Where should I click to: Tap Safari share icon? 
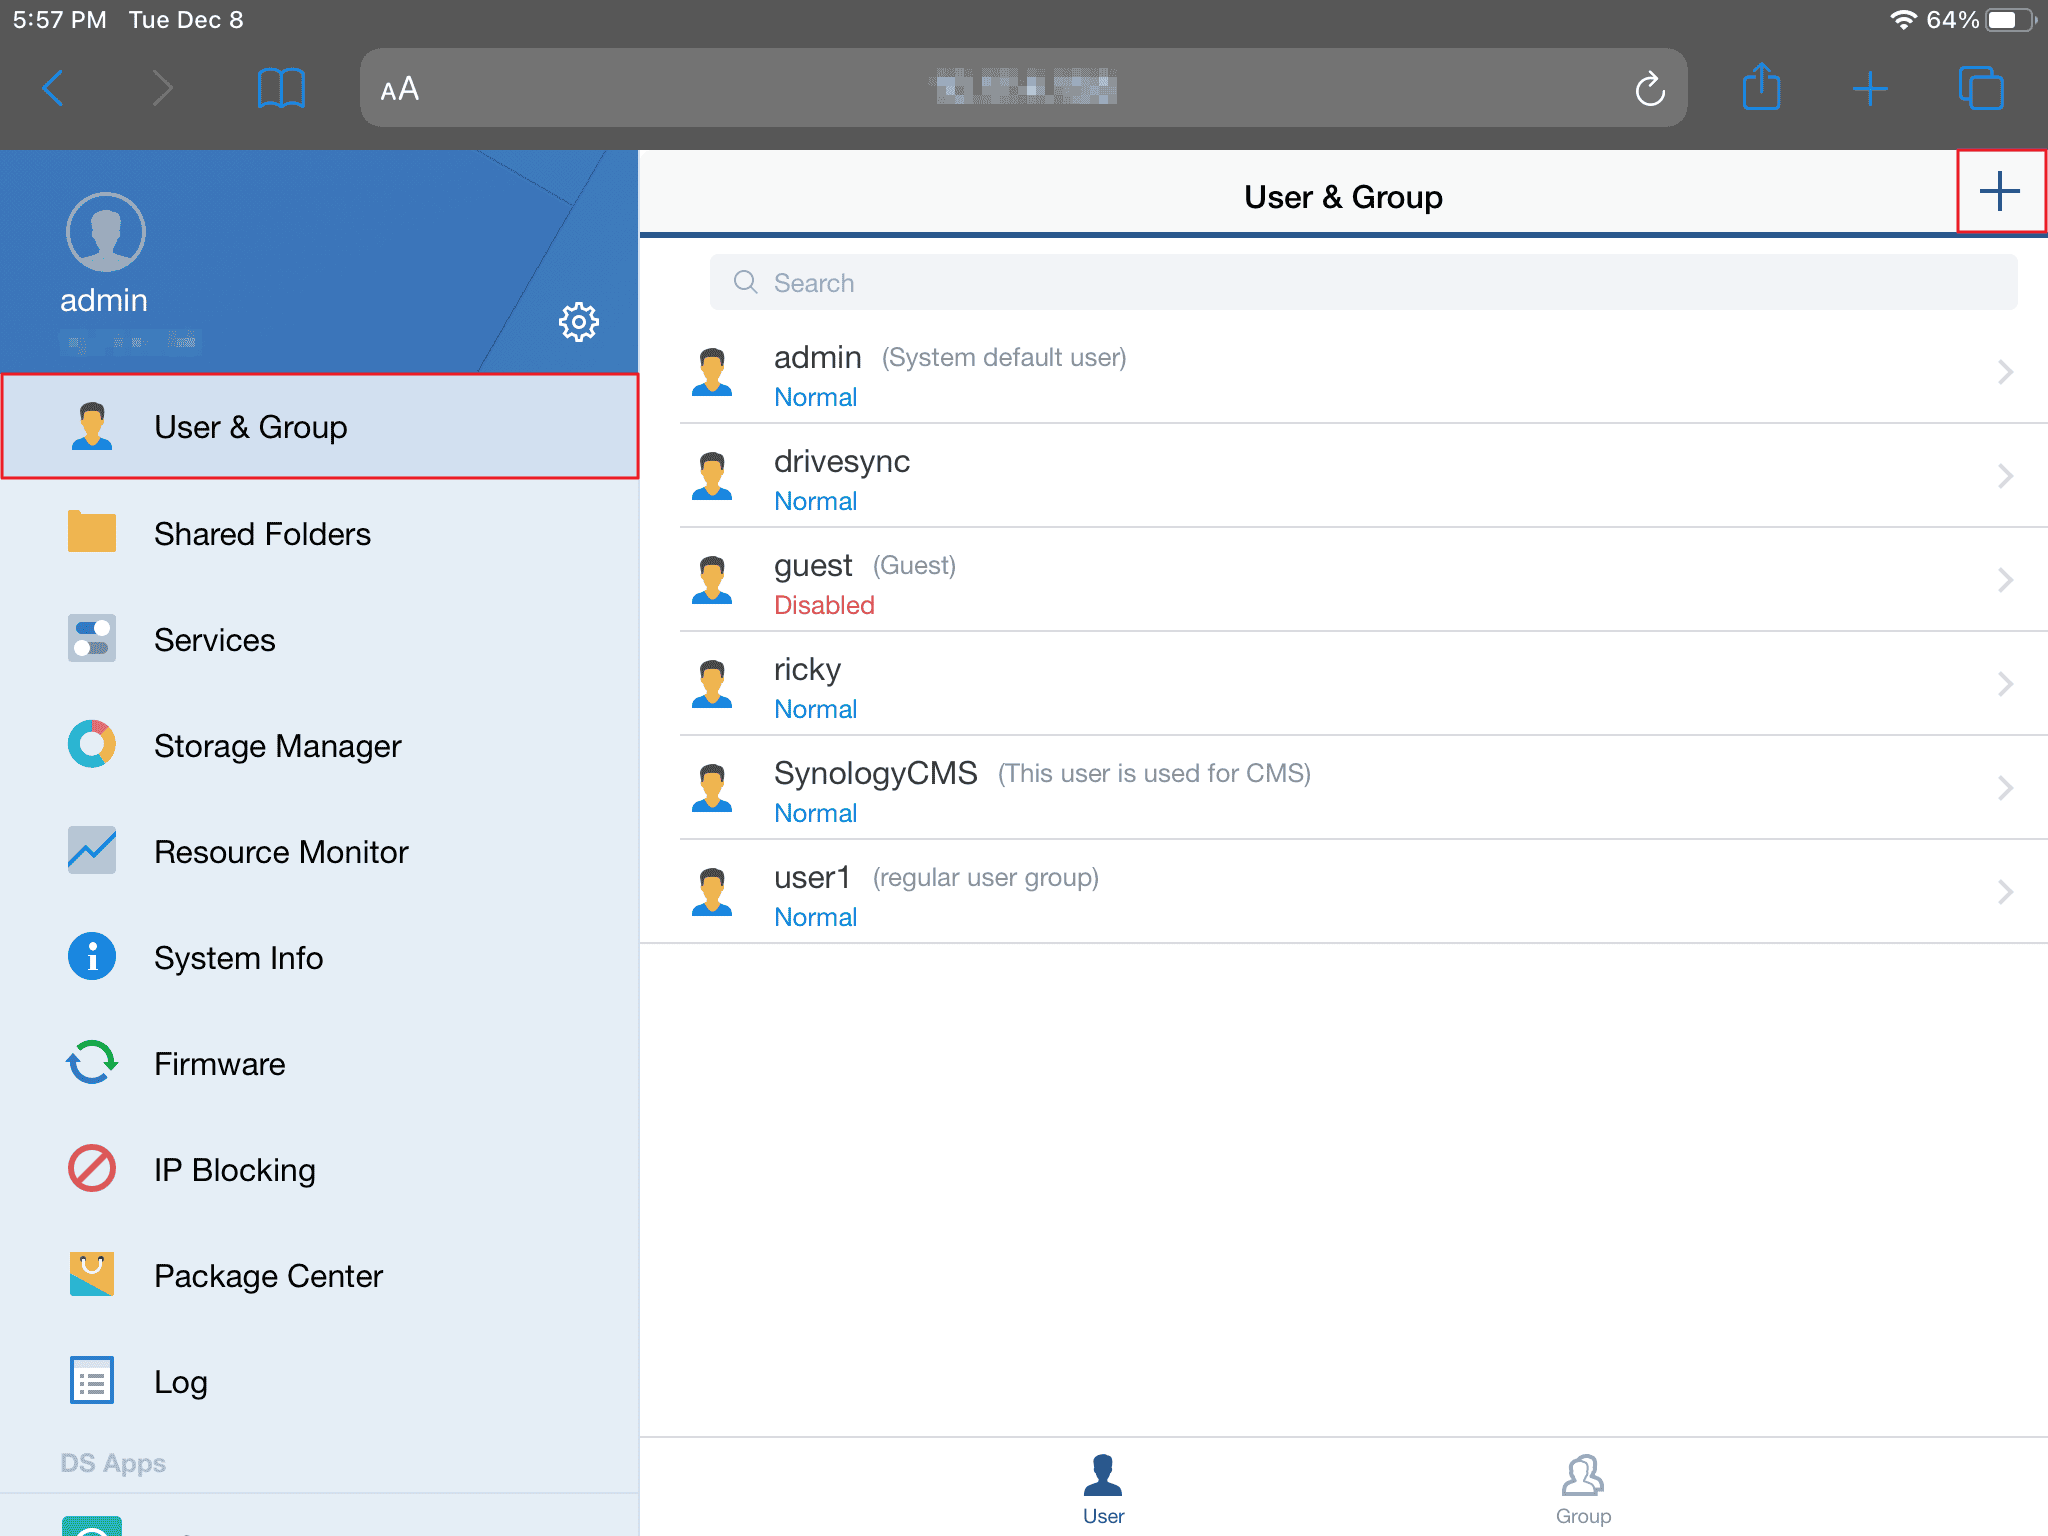(1761, 89)
